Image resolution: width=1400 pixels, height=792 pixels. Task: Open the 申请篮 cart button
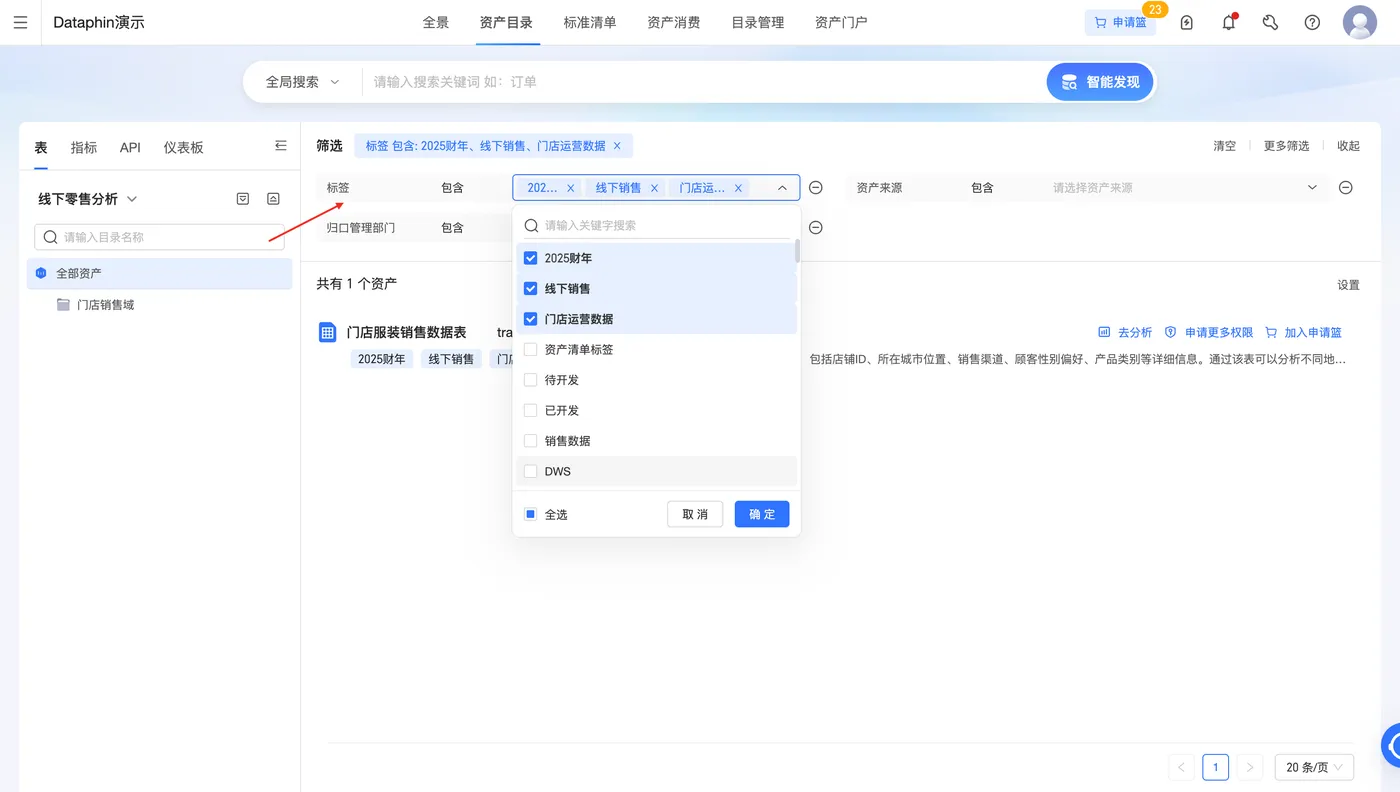tap(1120, 22)
